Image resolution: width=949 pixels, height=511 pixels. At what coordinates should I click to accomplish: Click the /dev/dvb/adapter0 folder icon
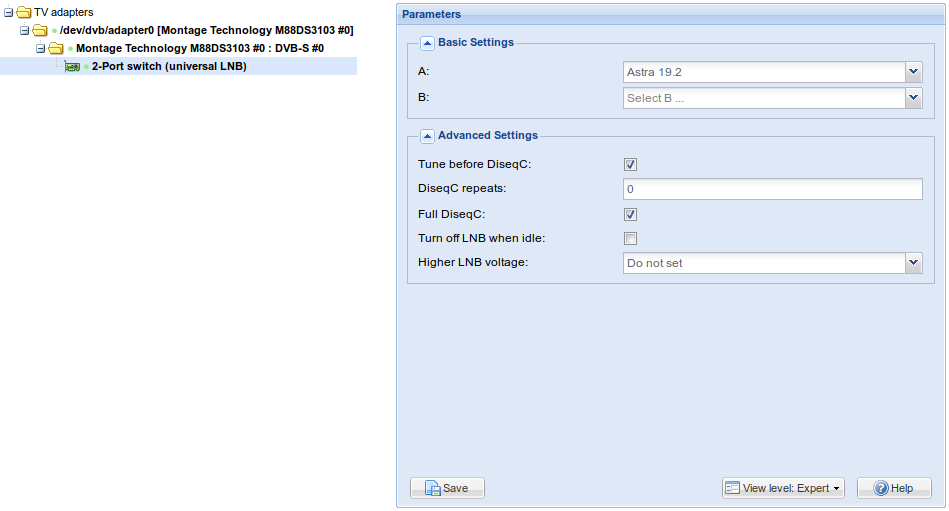click(x=40, y=30)
